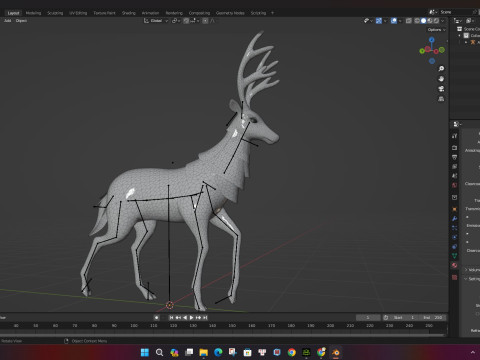Image resolution: width=480 pixels, height=360 pixels.
Task: Open the Add menu in viewport header
Action: coord(7,21)
